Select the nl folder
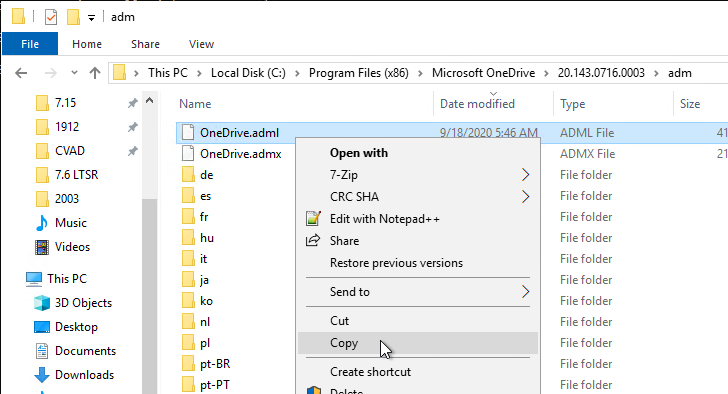 (x=205, y=322)
